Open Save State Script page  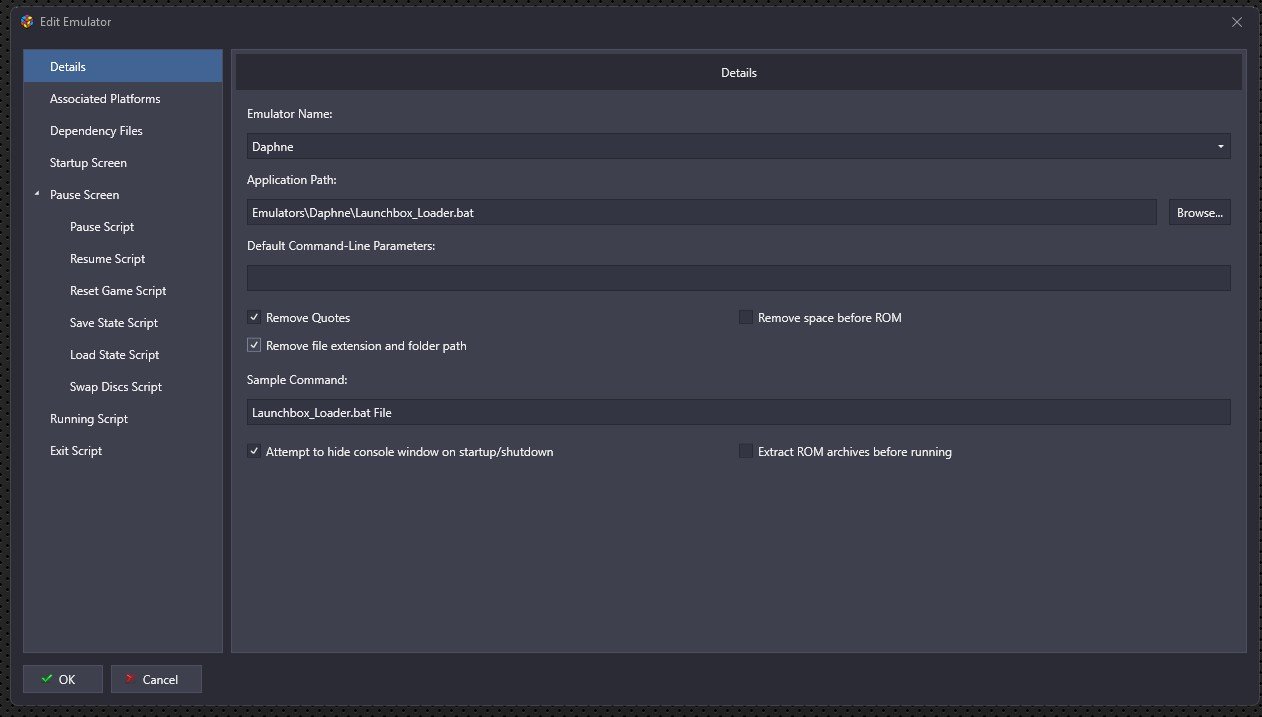click(x=113, y=323)
